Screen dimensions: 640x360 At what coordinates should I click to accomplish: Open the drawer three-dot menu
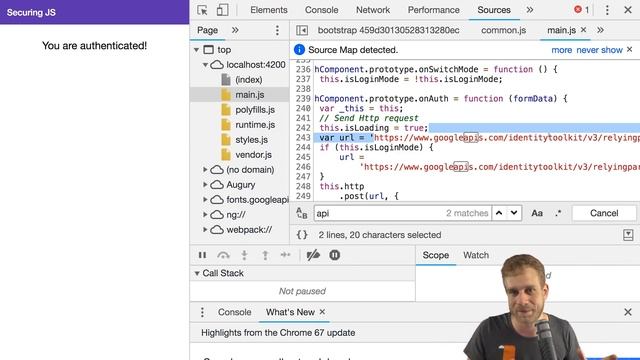[x=202, y=312]
